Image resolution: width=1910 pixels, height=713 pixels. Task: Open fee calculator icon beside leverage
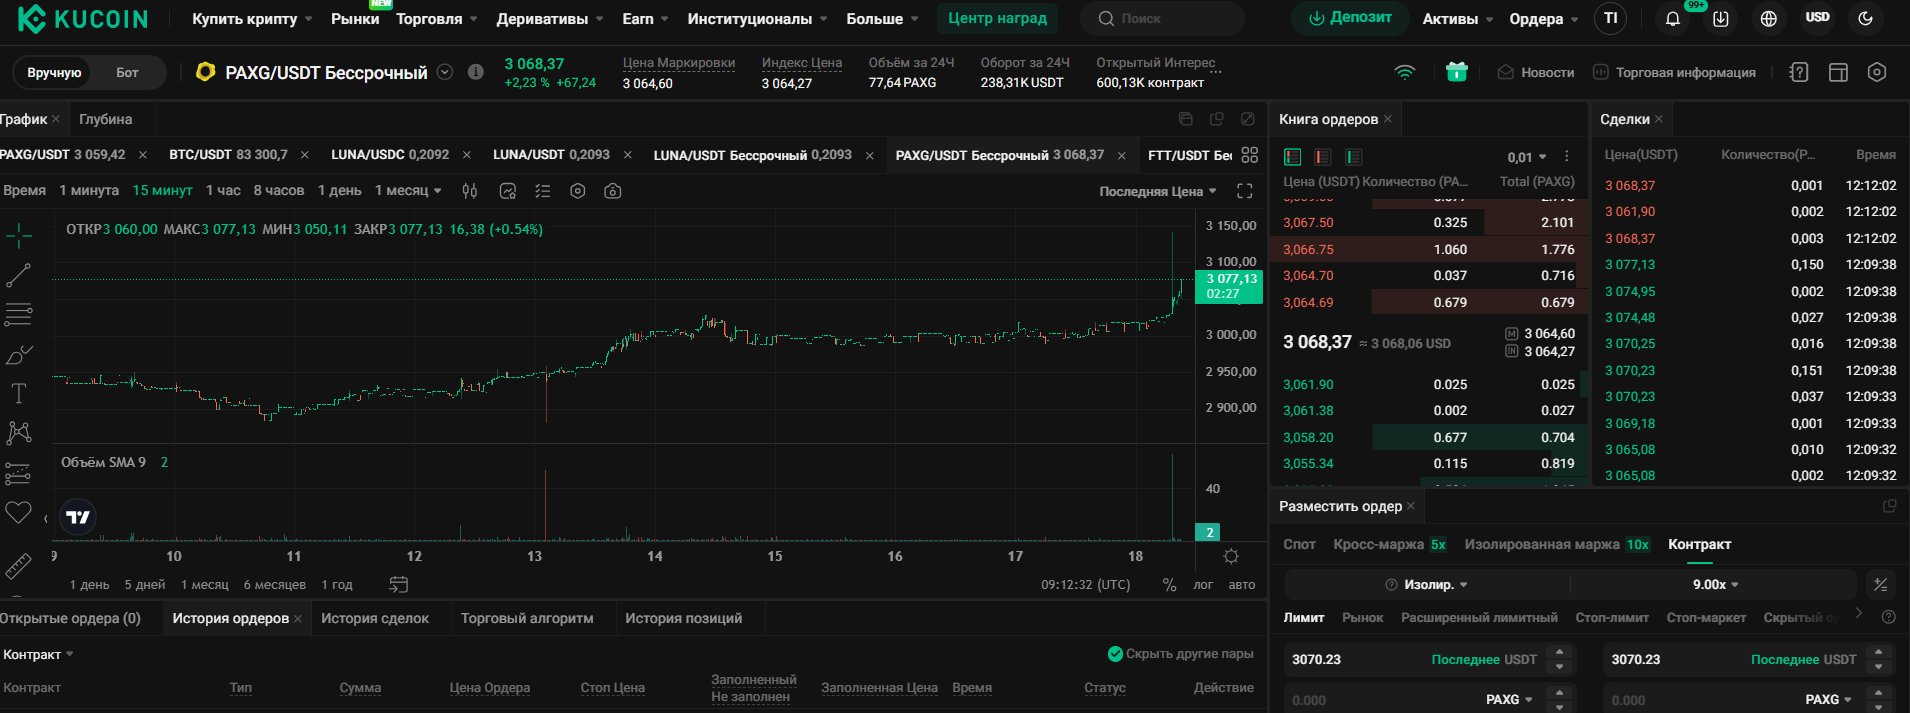pos(1880,585)
